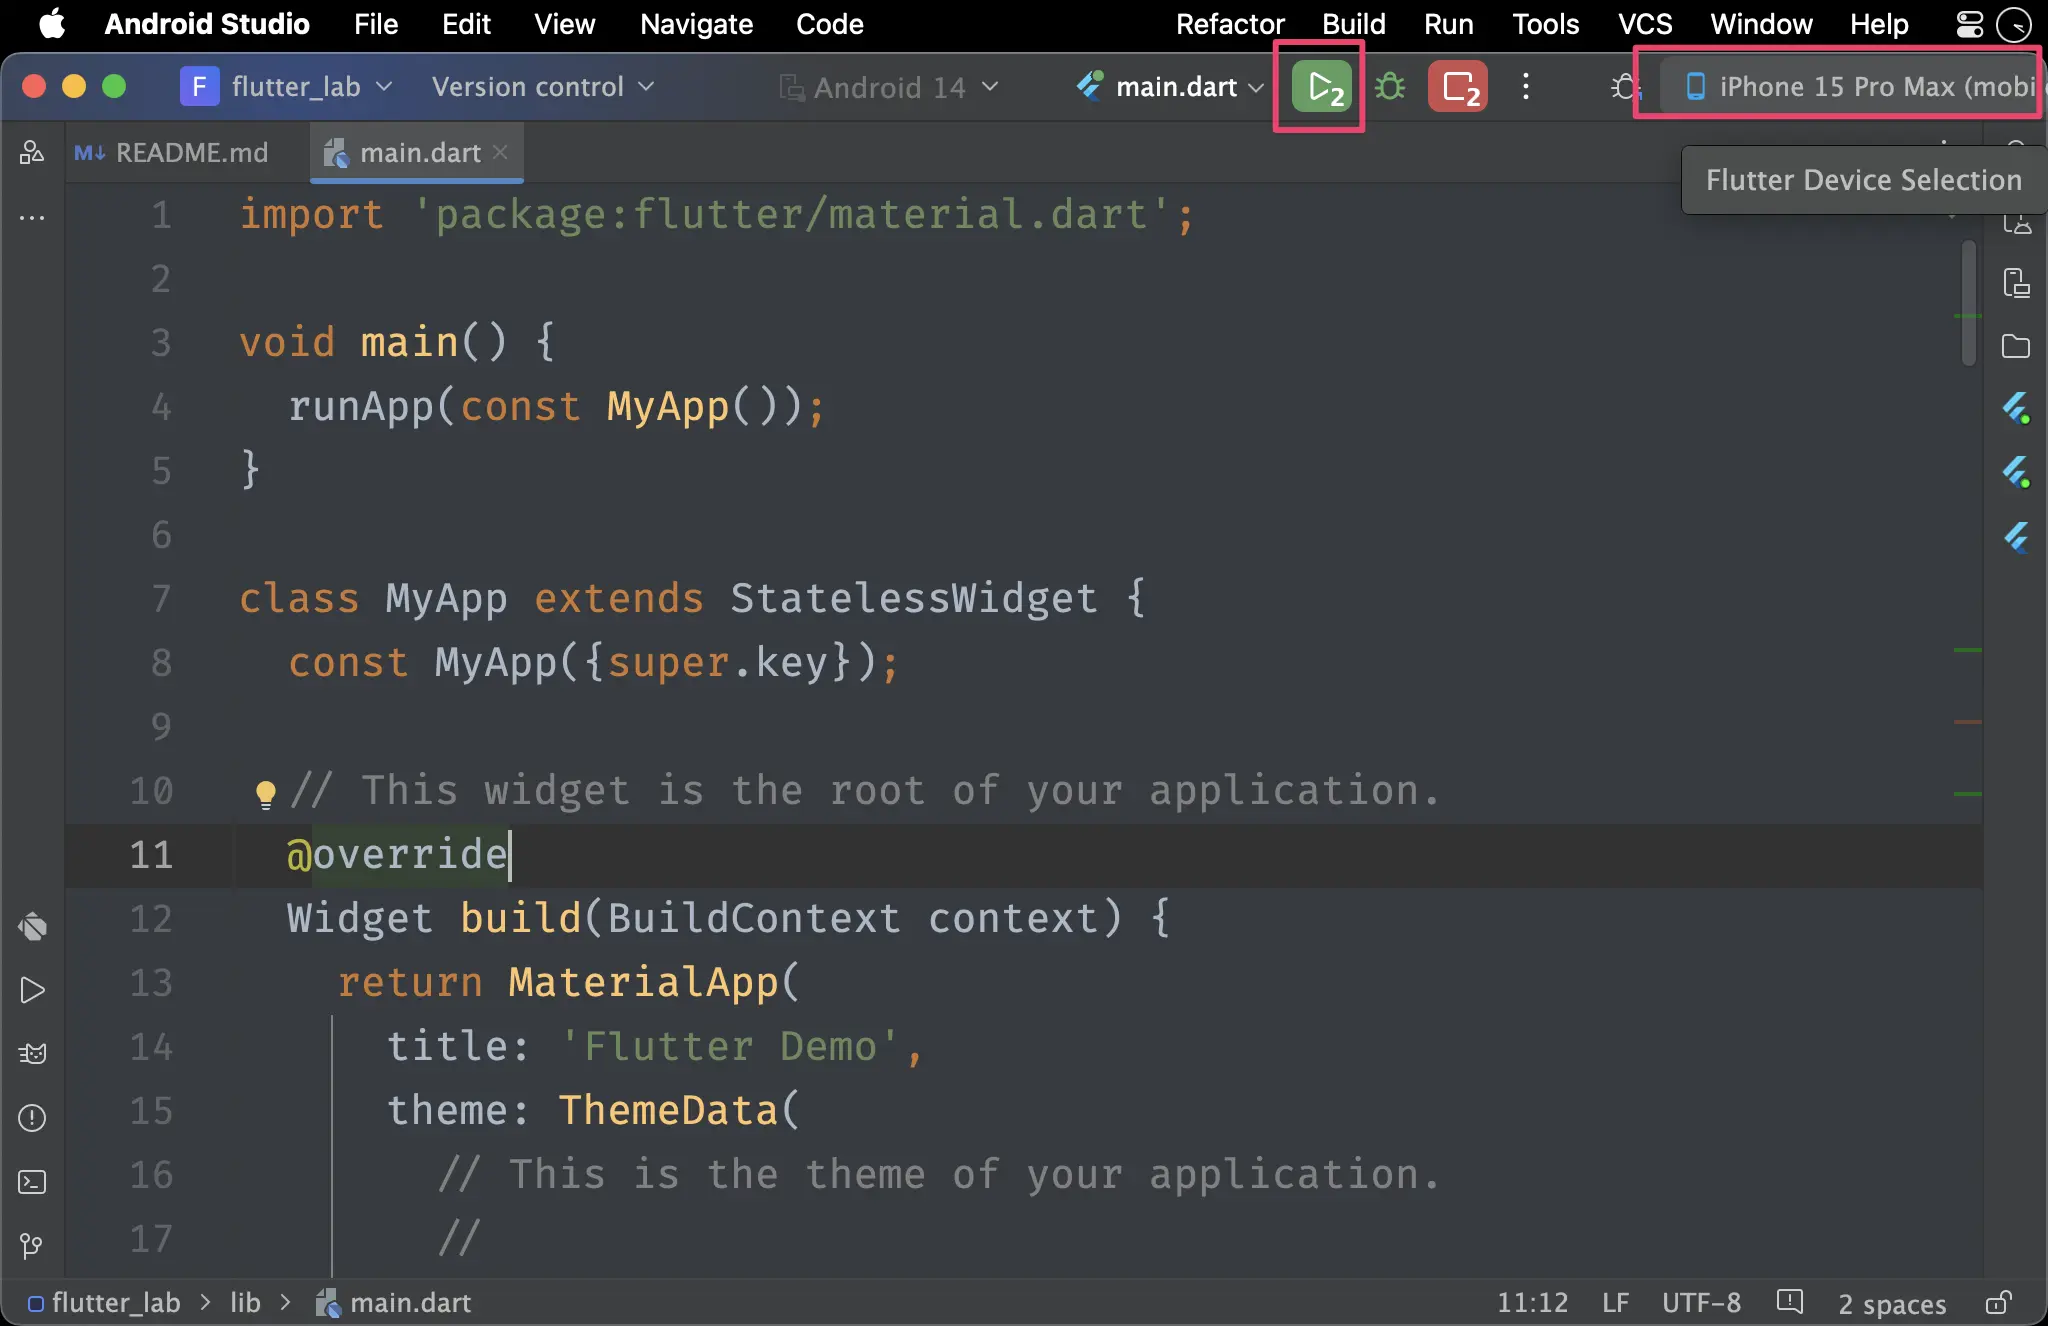Open the Build menu

(1354, 24)
